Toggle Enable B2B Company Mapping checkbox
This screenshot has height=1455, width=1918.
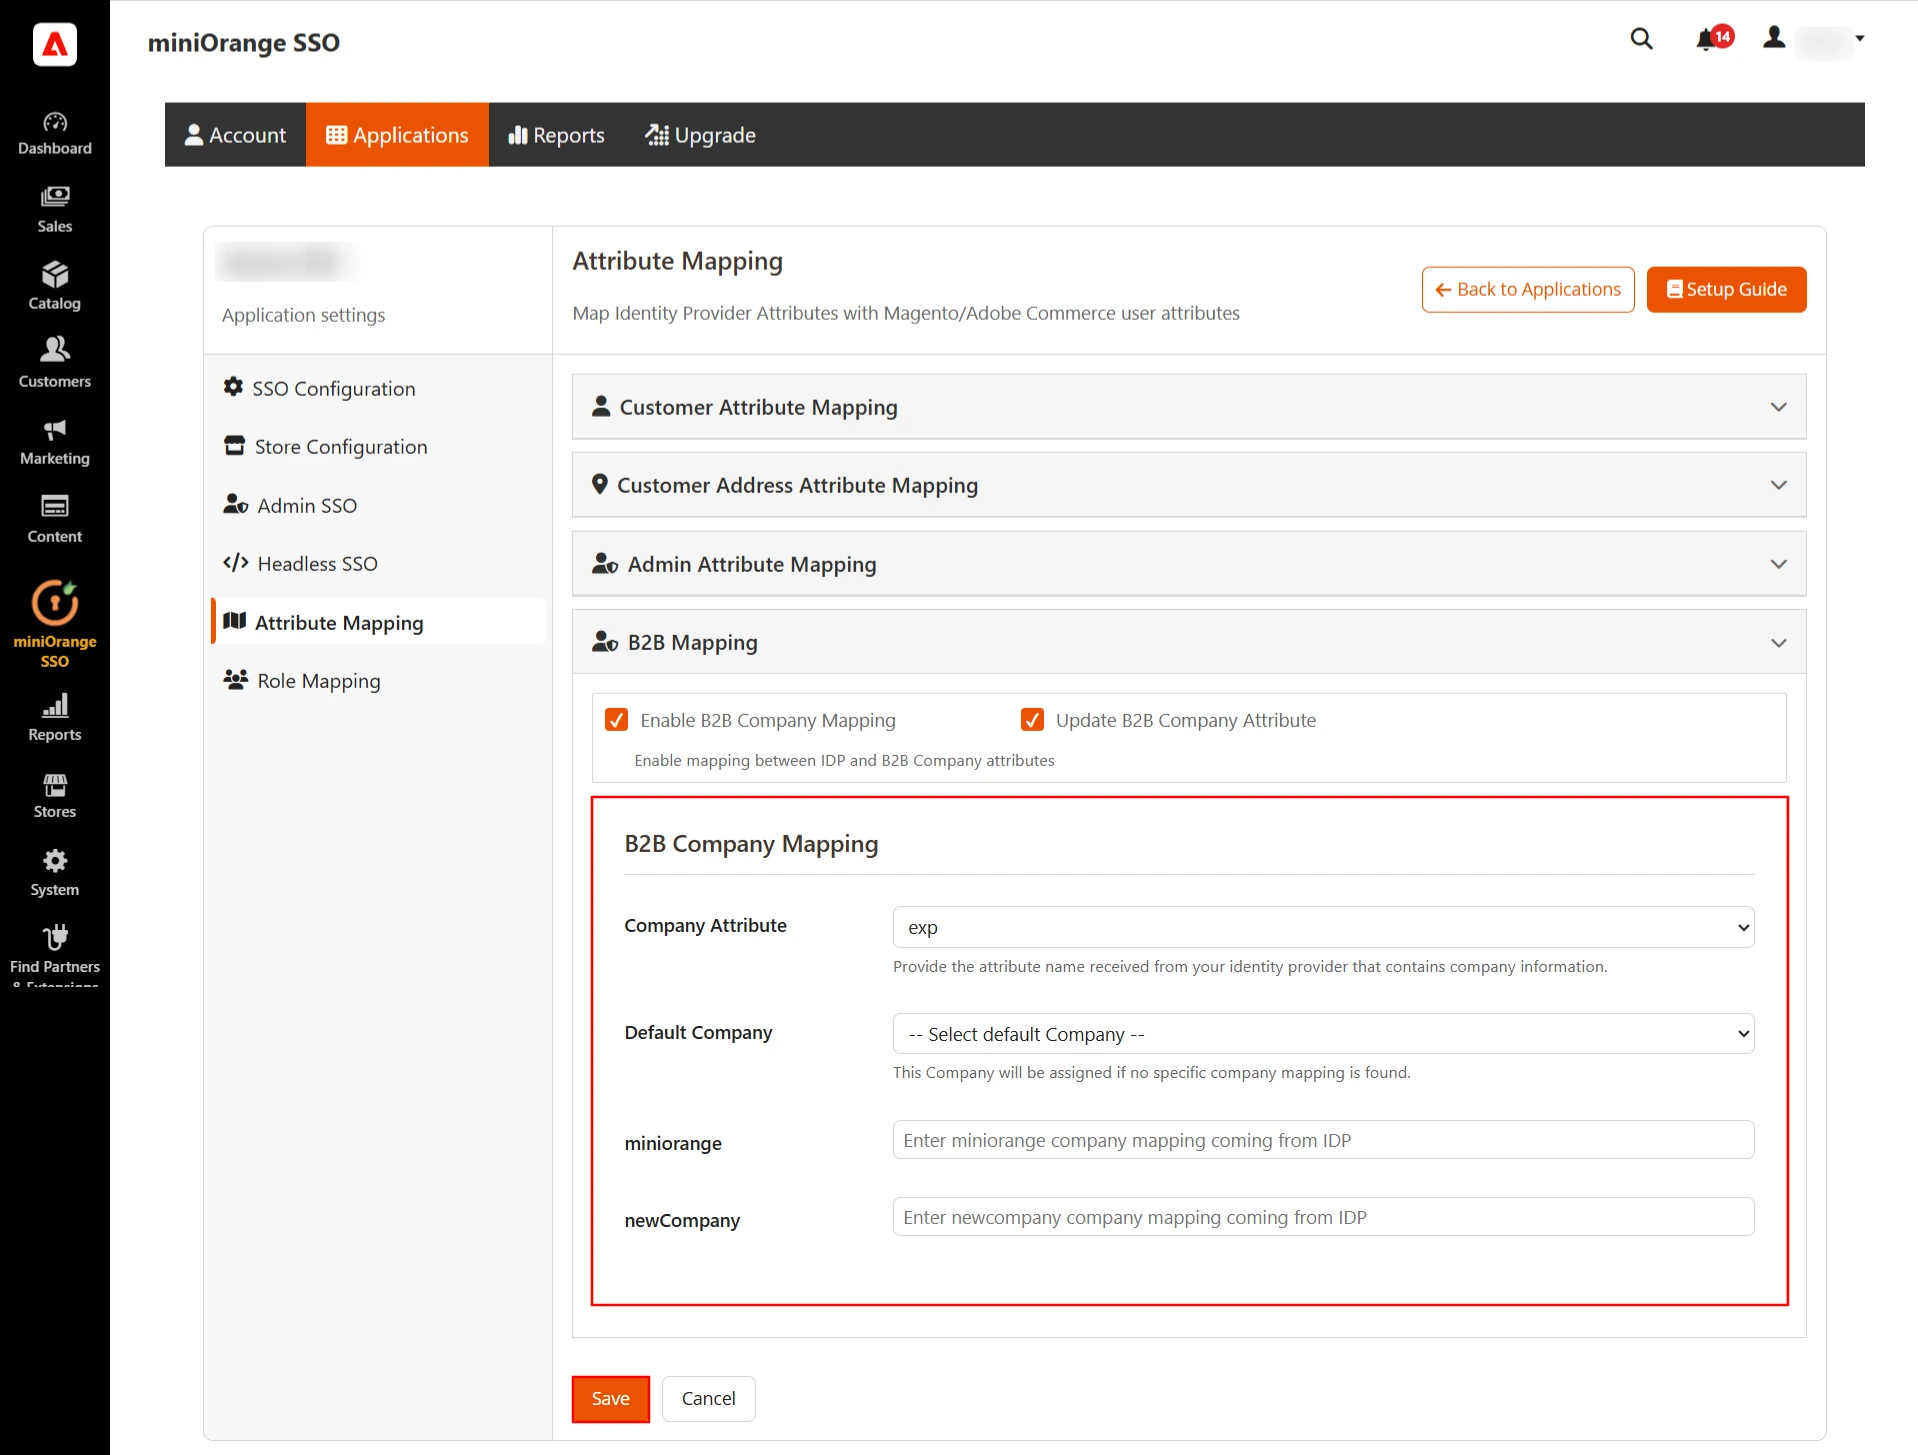[617, 720]
